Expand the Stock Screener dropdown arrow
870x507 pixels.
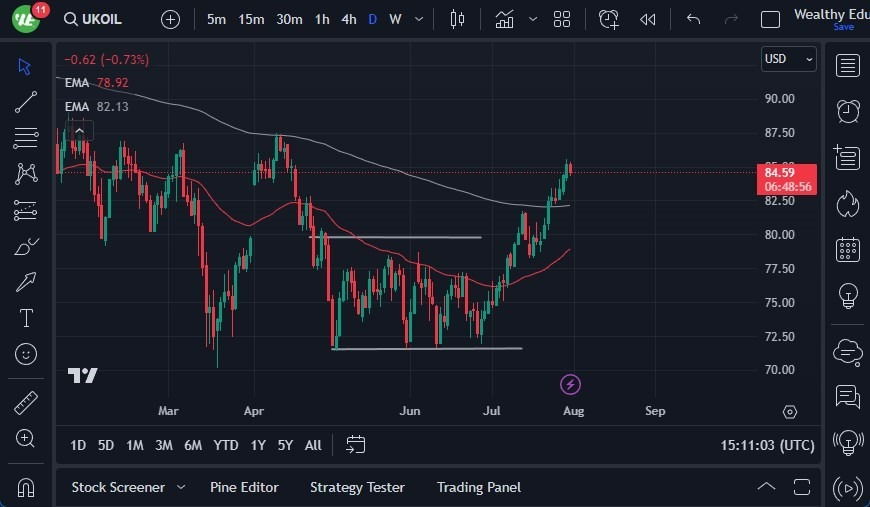pyautogui.click(x=181, y=487)
